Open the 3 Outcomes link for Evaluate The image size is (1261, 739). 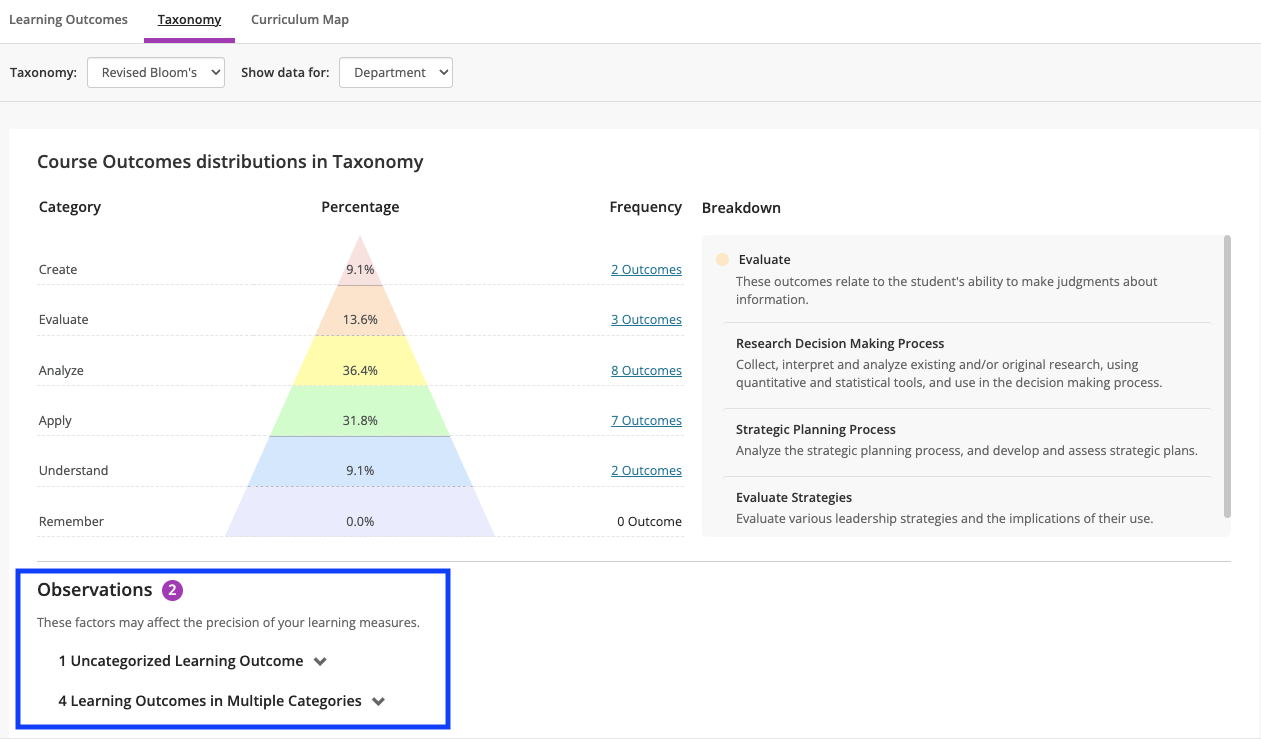click(646, 320)
